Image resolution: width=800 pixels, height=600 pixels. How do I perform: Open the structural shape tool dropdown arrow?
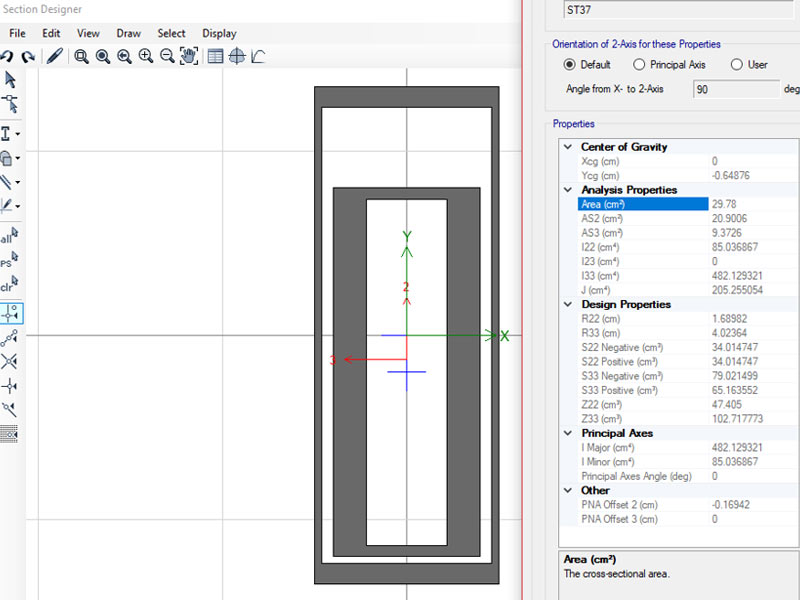(18, 134)
